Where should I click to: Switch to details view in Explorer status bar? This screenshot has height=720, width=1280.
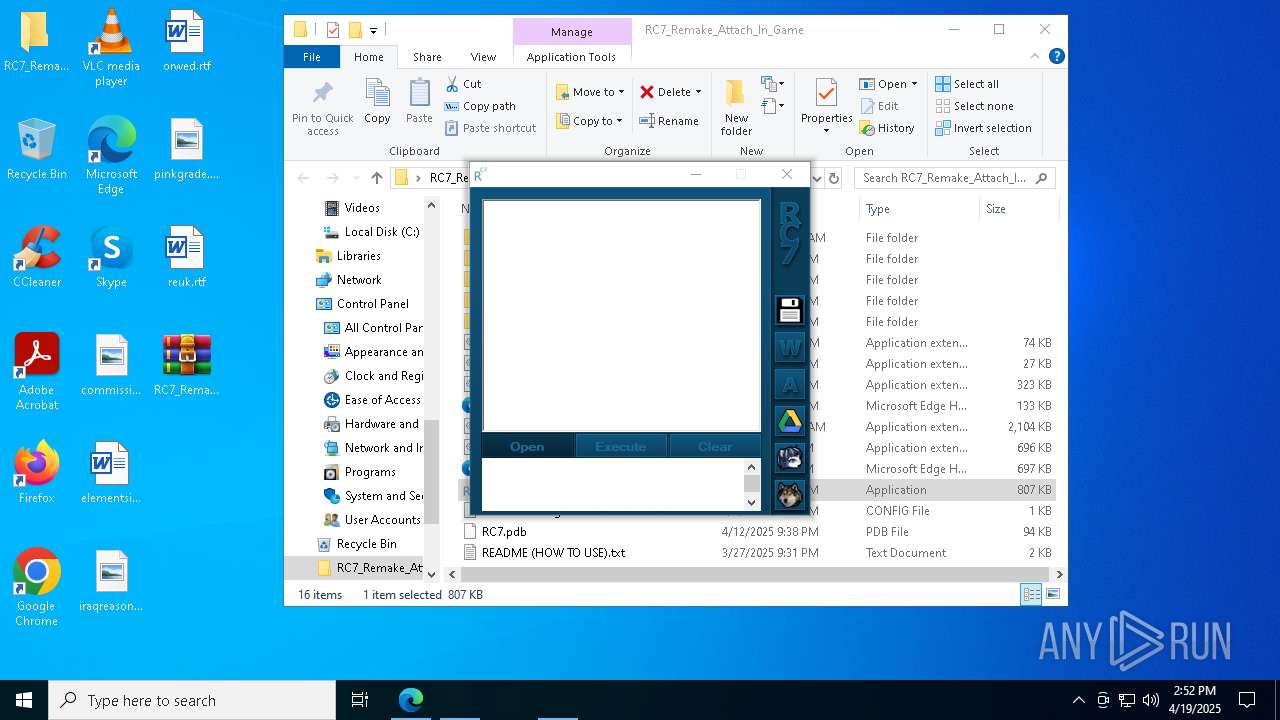(1031, 594)
